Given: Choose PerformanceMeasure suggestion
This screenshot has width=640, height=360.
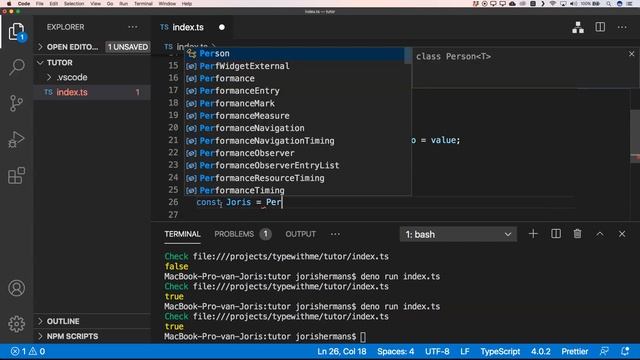Looking at the screenshot, I should click(x=294, y=116).
